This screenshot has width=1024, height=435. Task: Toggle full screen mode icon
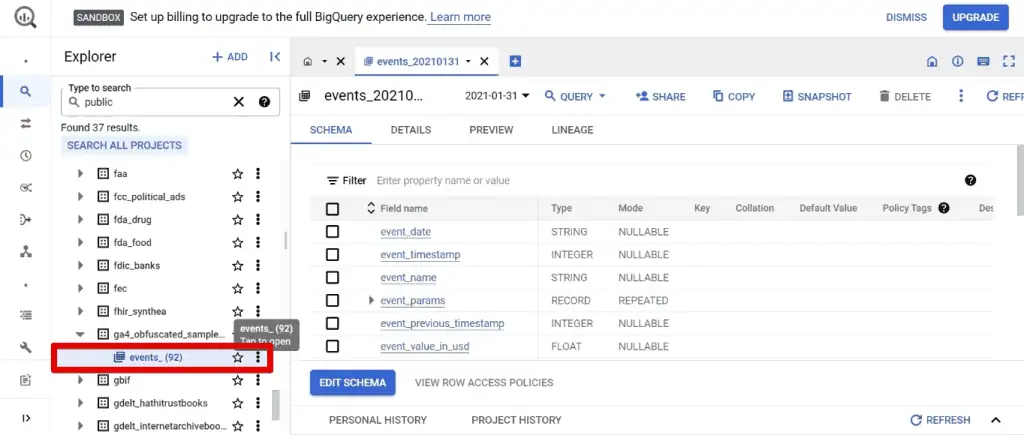tap(1009, 61)
